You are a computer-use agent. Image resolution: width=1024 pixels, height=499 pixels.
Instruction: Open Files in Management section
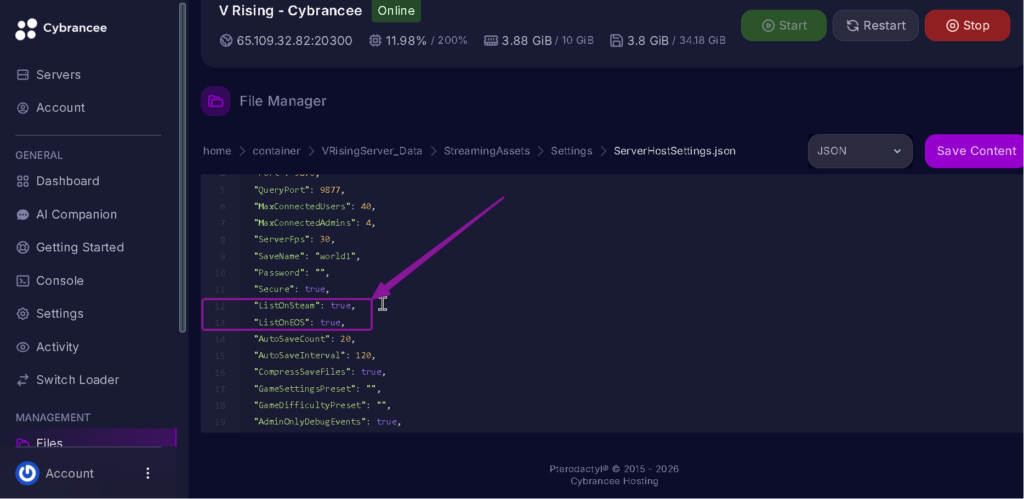pyautogui.click(x=49, y=443)
